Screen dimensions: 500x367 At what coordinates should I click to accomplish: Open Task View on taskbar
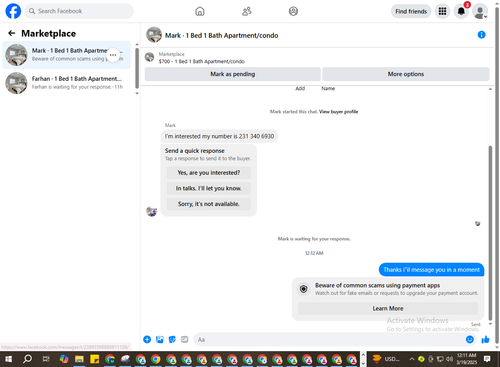[46, 359]
